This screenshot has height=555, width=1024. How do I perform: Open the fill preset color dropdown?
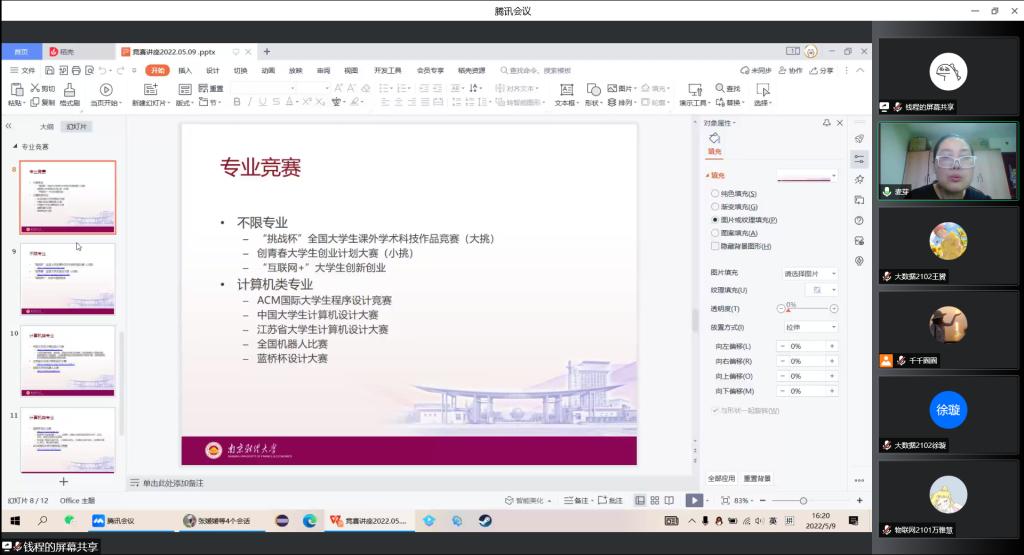(x=808, y=176)
